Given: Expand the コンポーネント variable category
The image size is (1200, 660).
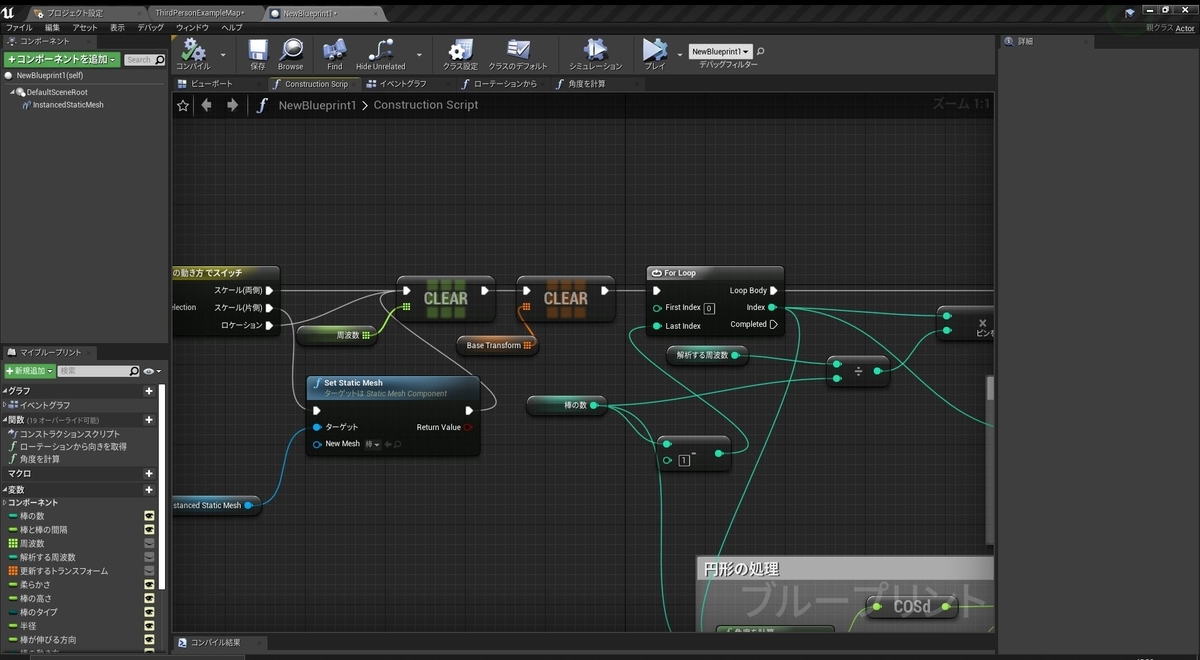Looking at the screenshot, I should tap(4, 502).
